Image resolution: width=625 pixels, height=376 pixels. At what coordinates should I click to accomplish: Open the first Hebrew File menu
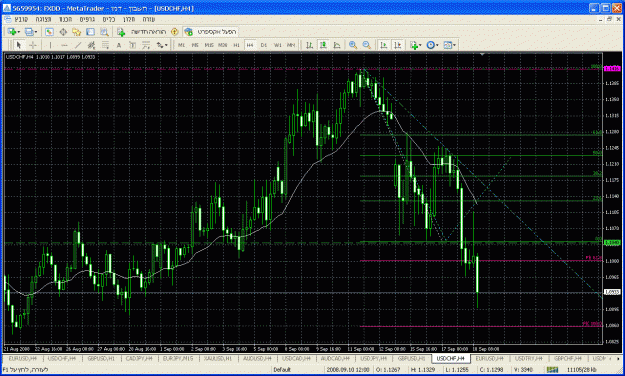[21, 19]
